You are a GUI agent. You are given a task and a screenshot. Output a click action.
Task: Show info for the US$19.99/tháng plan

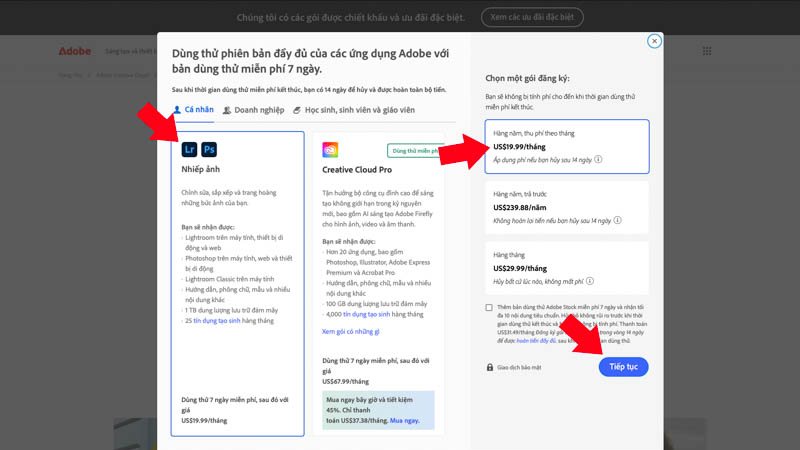pyautogui.click(x=598, y=159)
